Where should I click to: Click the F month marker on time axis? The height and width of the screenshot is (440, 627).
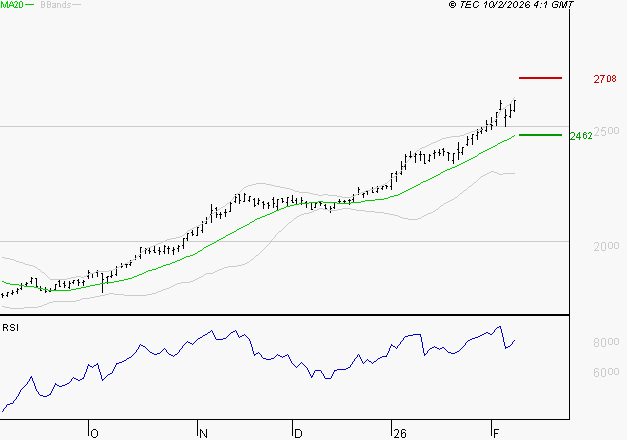pyautogui.click(x=496, y=434)
